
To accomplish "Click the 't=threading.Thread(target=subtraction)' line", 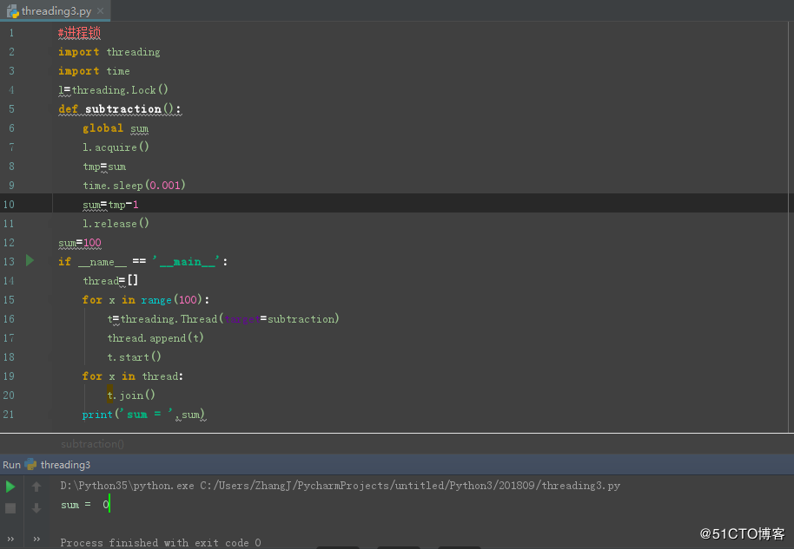I will coord(223,319).
